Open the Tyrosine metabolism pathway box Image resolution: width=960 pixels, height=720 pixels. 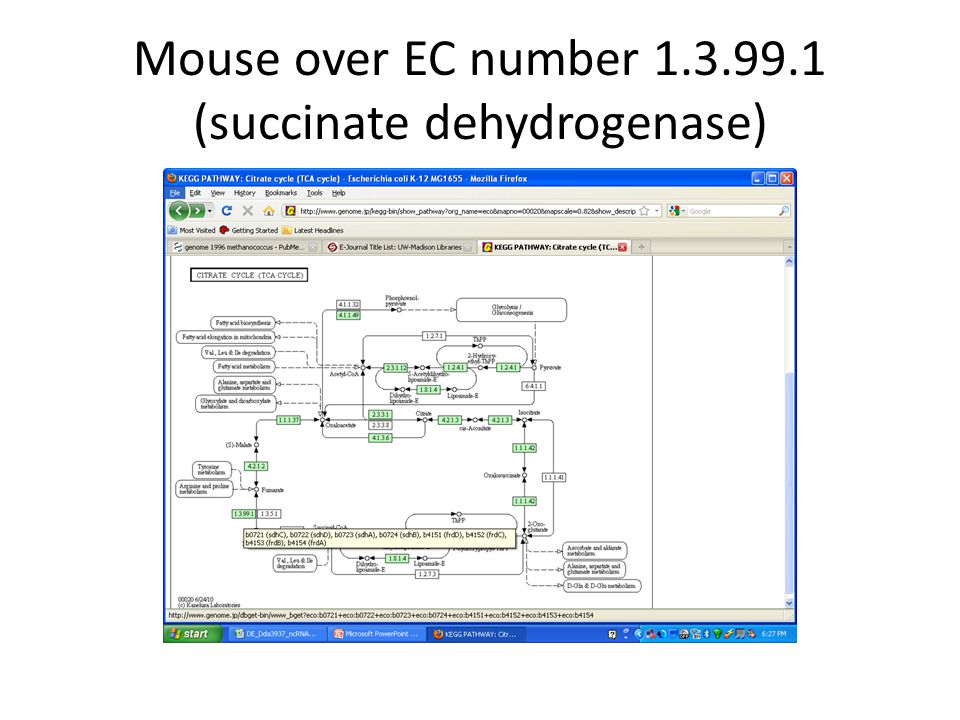tap(211, 470)
